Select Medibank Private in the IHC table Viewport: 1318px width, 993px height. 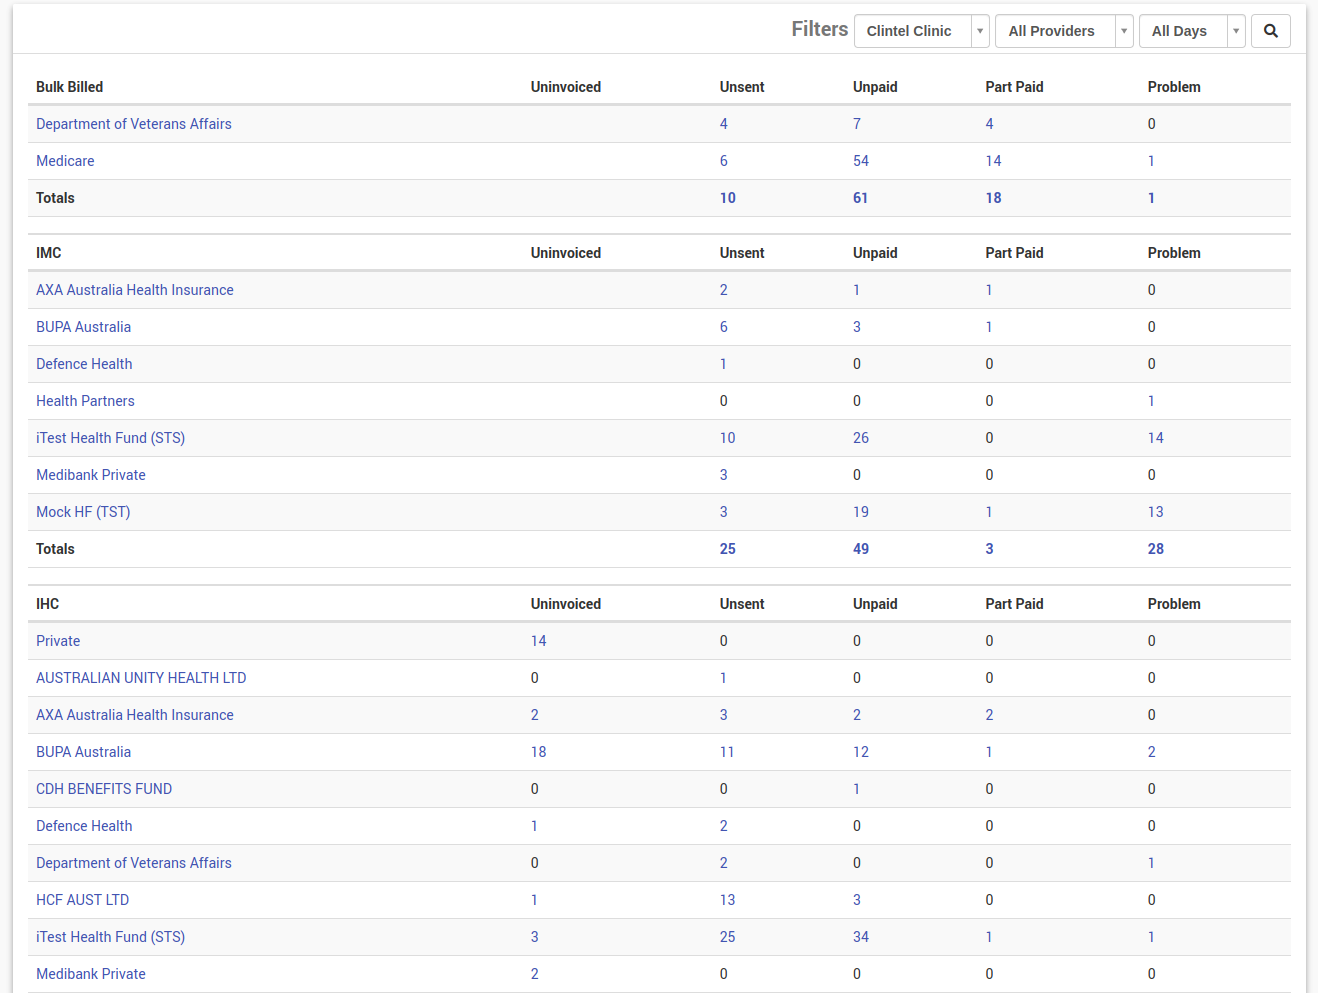[91, 974]
